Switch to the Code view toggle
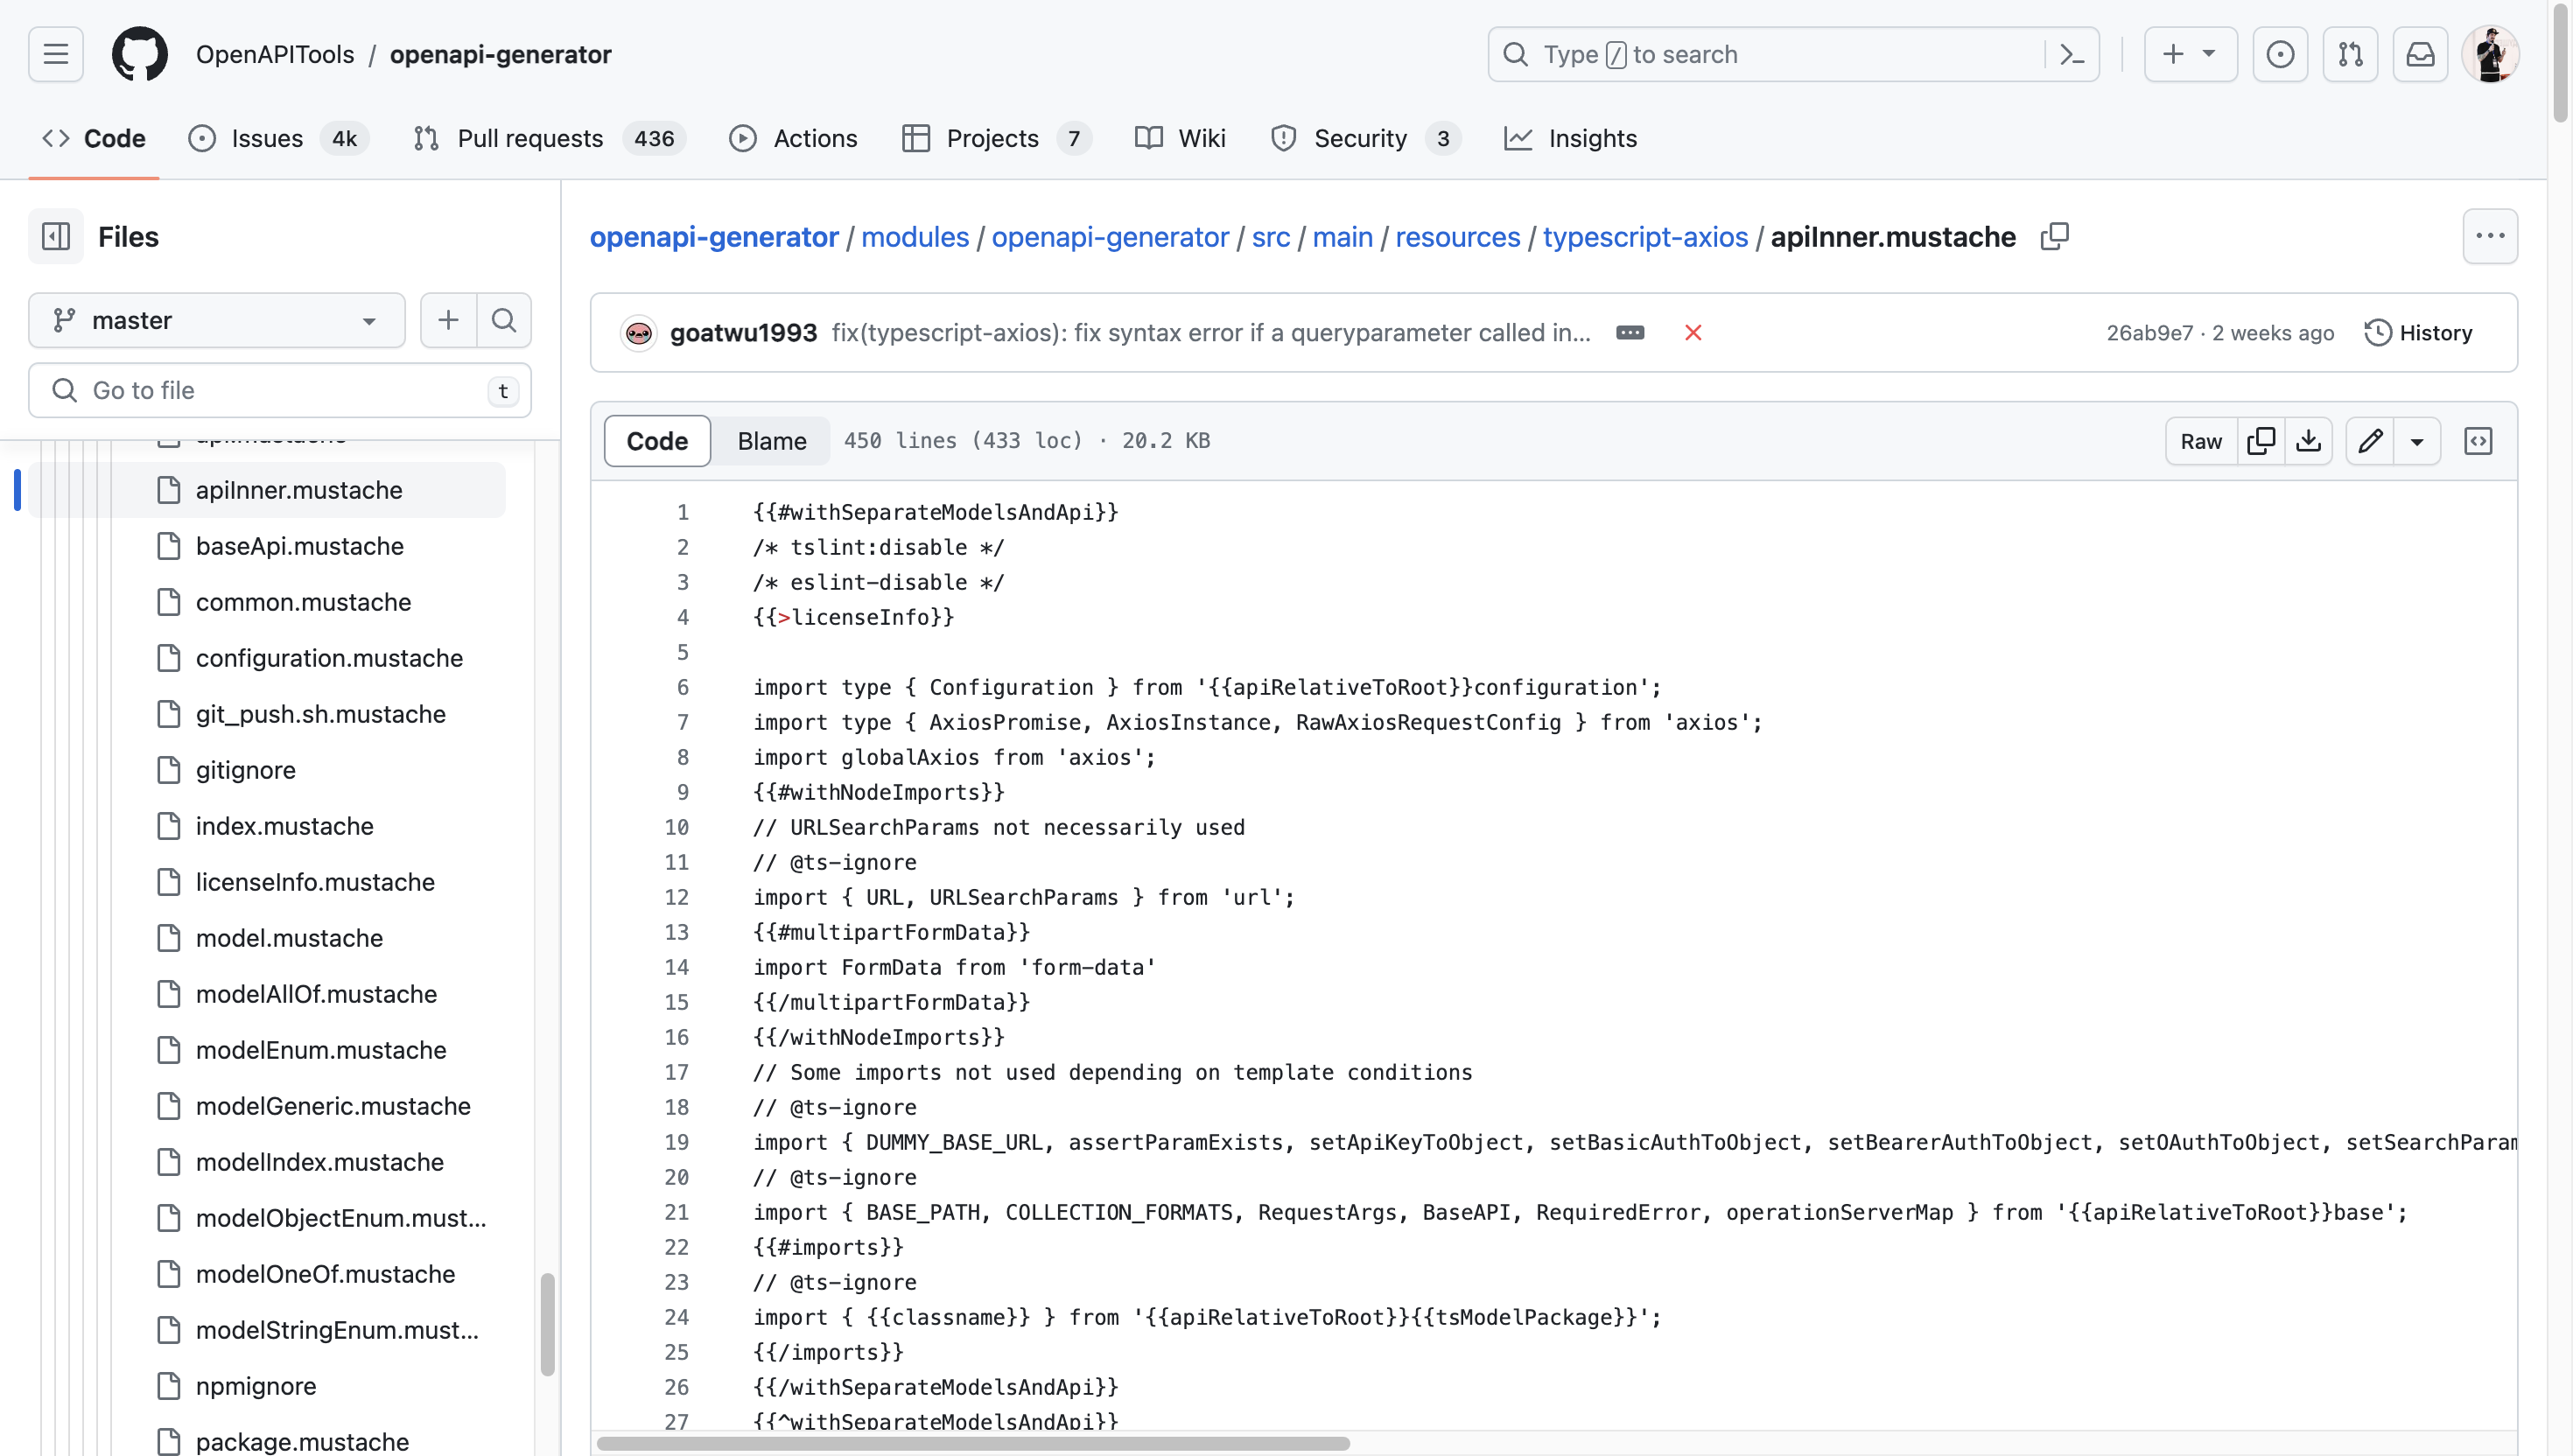The image size is (2573, 1456). pyautogui.click(x=657, y=441)
